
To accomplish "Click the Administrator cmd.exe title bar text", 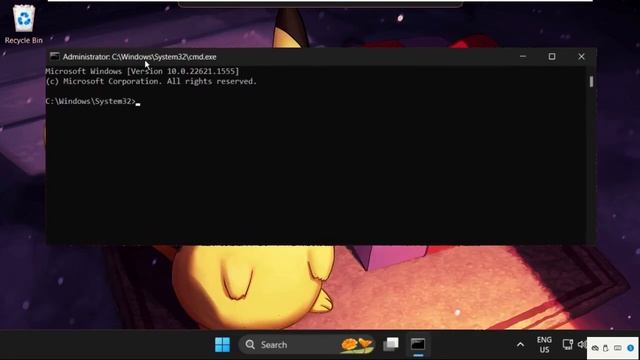I will [x=140, y=57].
